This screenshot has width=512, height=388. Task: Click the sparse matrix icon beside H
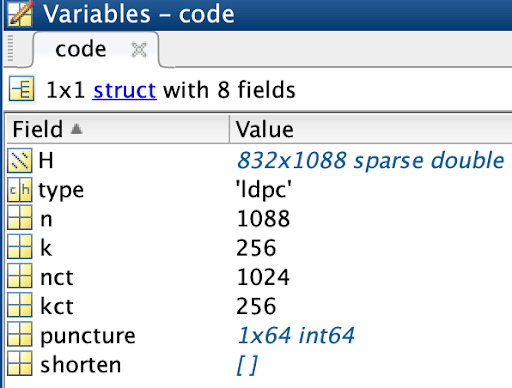tap(20, 160)
